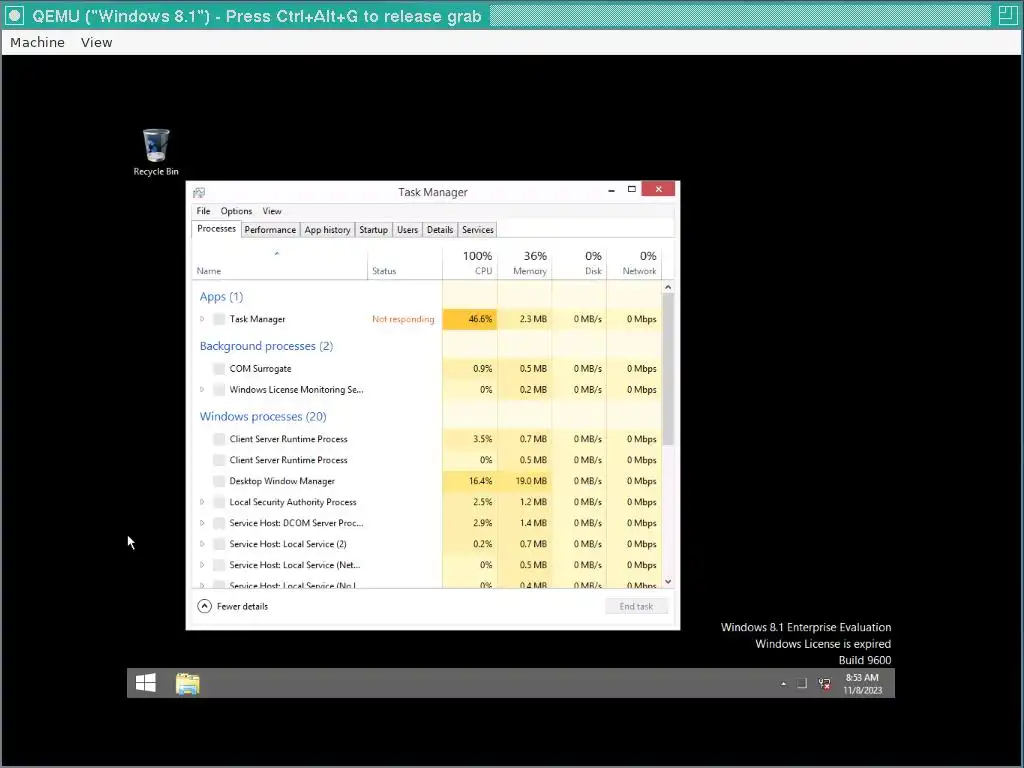Click the process list scroll up arrow

pos(667,287)
